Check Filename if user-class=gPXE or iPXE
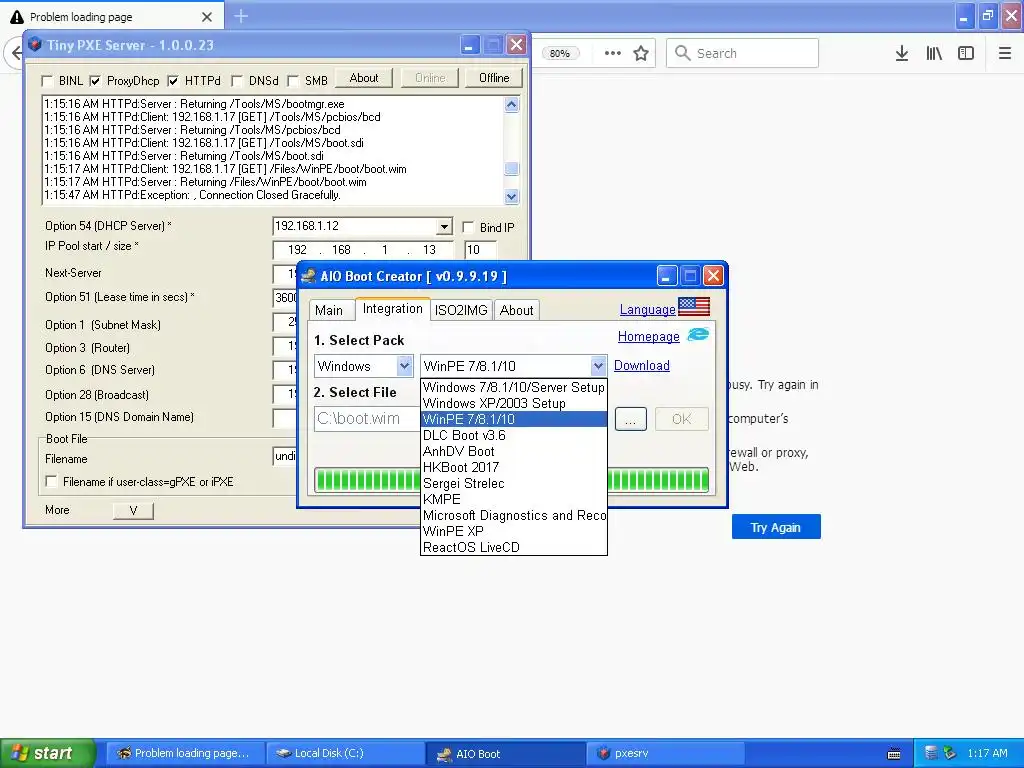Viewport: 1024px width, 768px height. (51, 482)
